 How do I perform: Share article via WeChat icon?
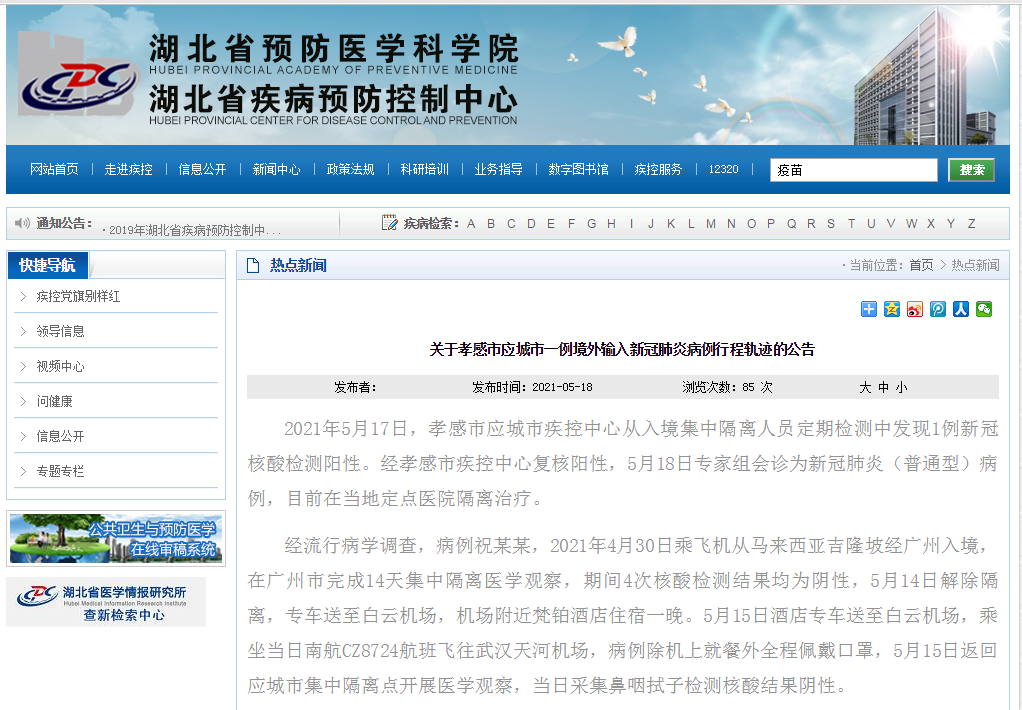[x=984, y=309]
